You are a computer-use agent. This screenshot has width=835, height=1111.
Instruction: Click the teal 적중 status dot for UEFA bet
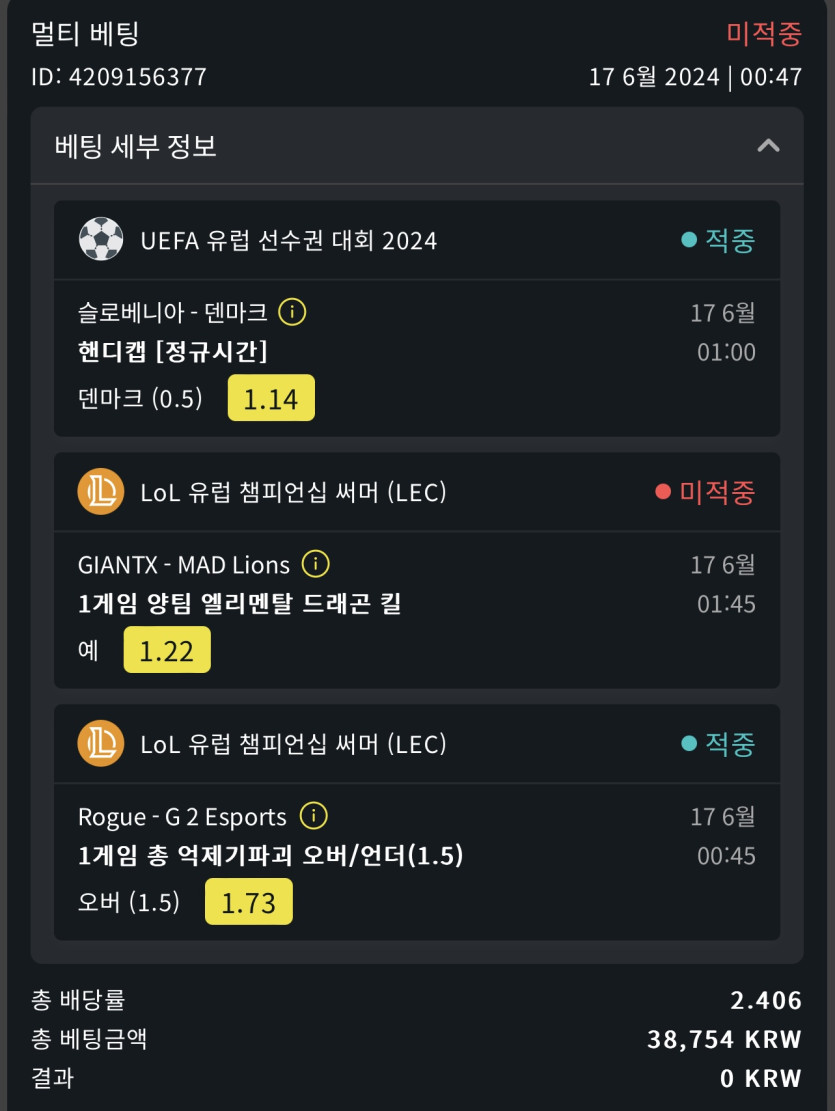[689, 240]
